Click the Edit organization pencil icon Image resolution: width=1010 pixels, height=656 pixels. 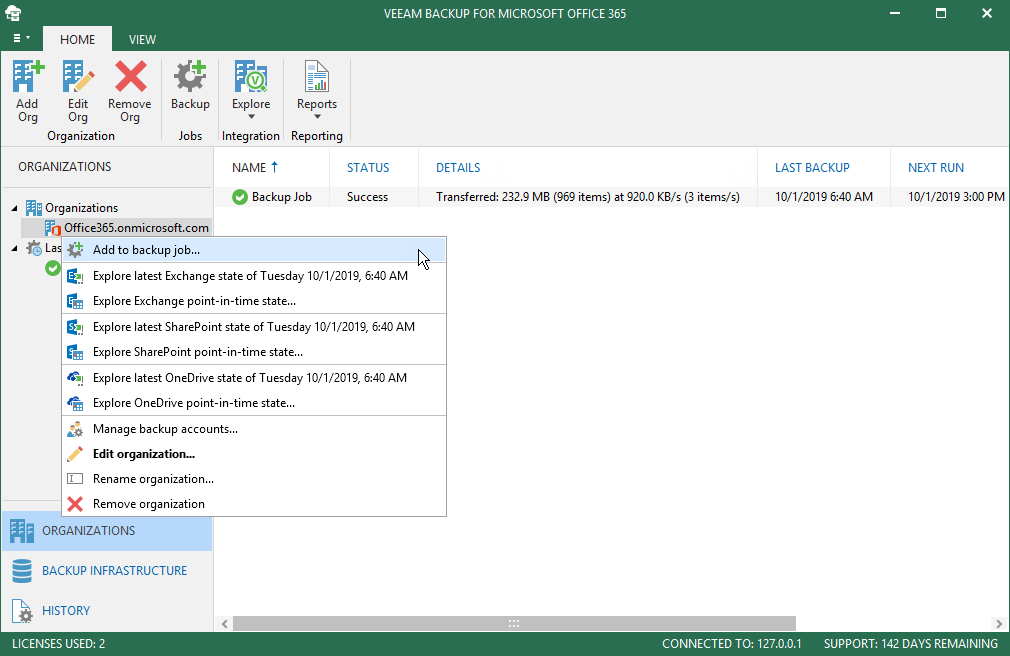point(75,454)
